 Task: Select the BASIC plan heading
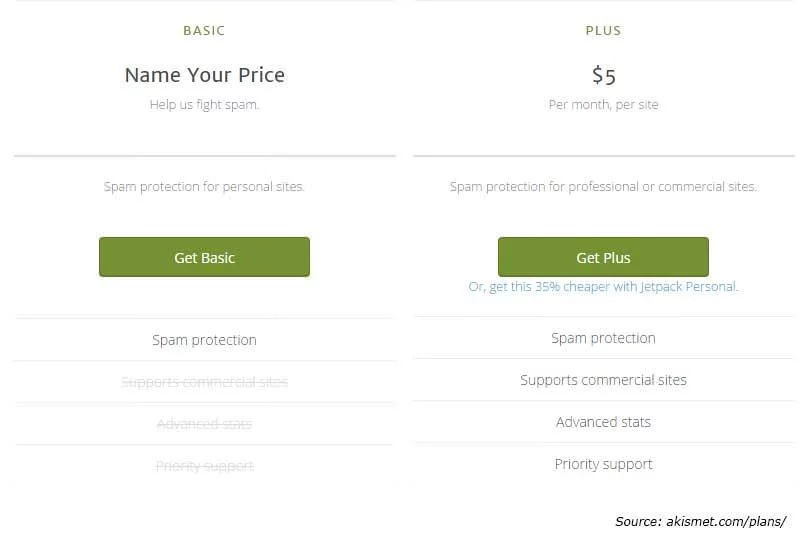coord(204,30)
